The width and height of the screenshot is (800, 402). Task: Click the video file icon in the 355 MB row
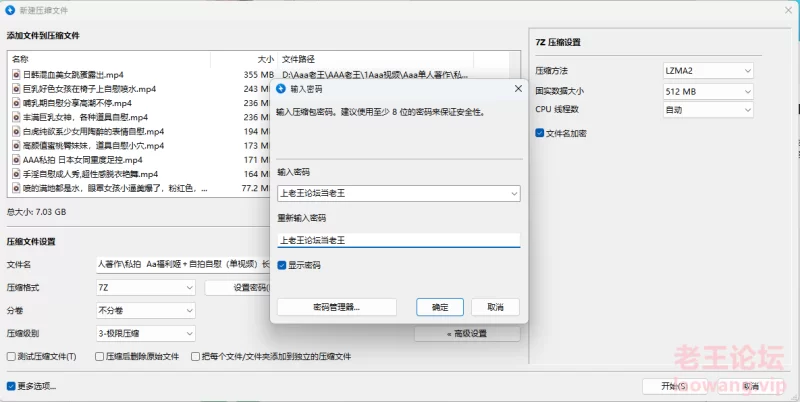tap(16, 74)
